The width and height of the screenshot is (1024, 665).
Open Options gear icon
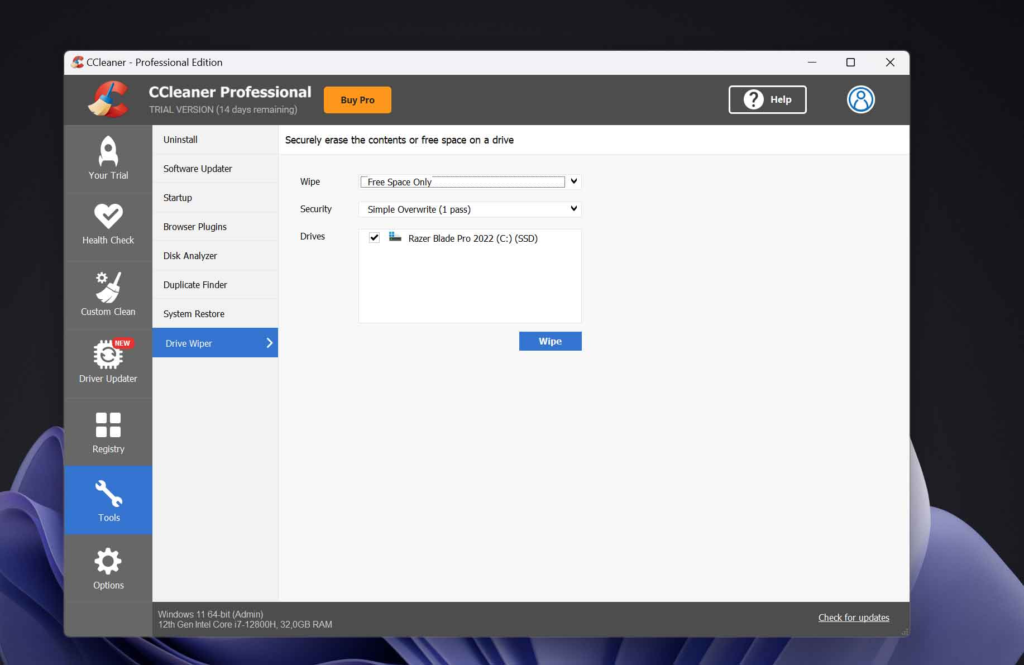point(108,561)
